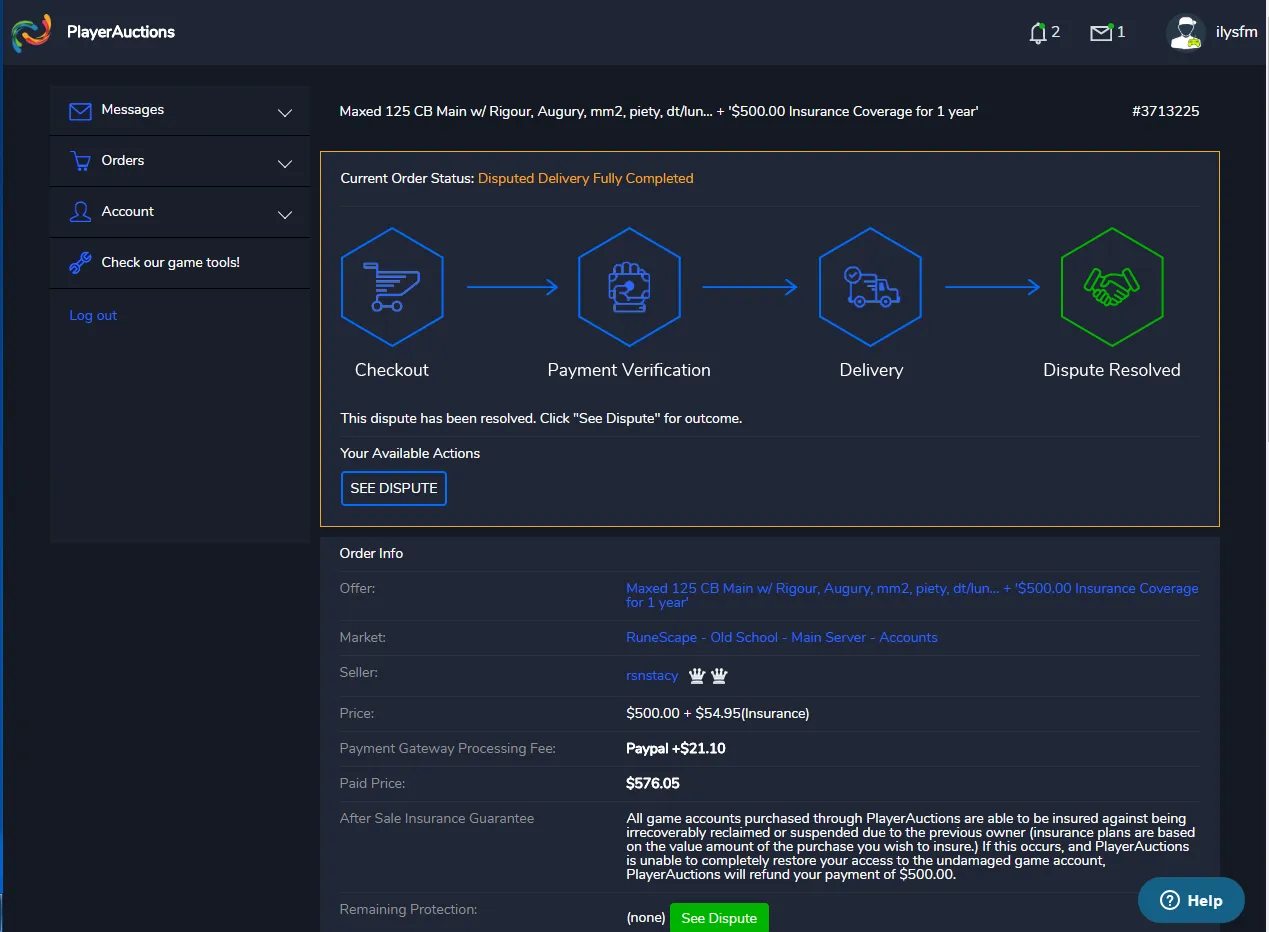Click the Checkout cart hexagon icon
The height and width of the screenshot is (932, 1269).
(392, 287)
